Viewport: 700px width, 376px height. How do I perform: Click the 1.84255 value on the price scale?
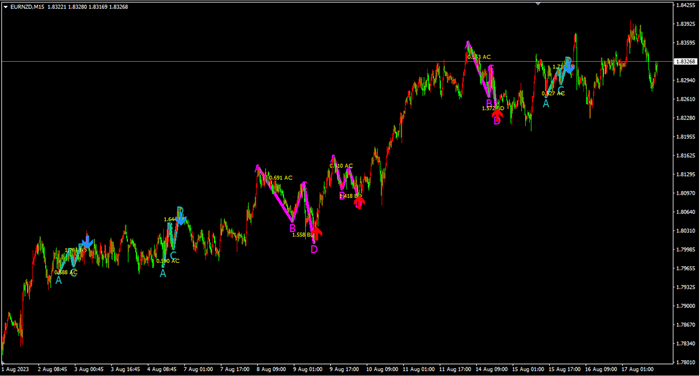[686, 5]
